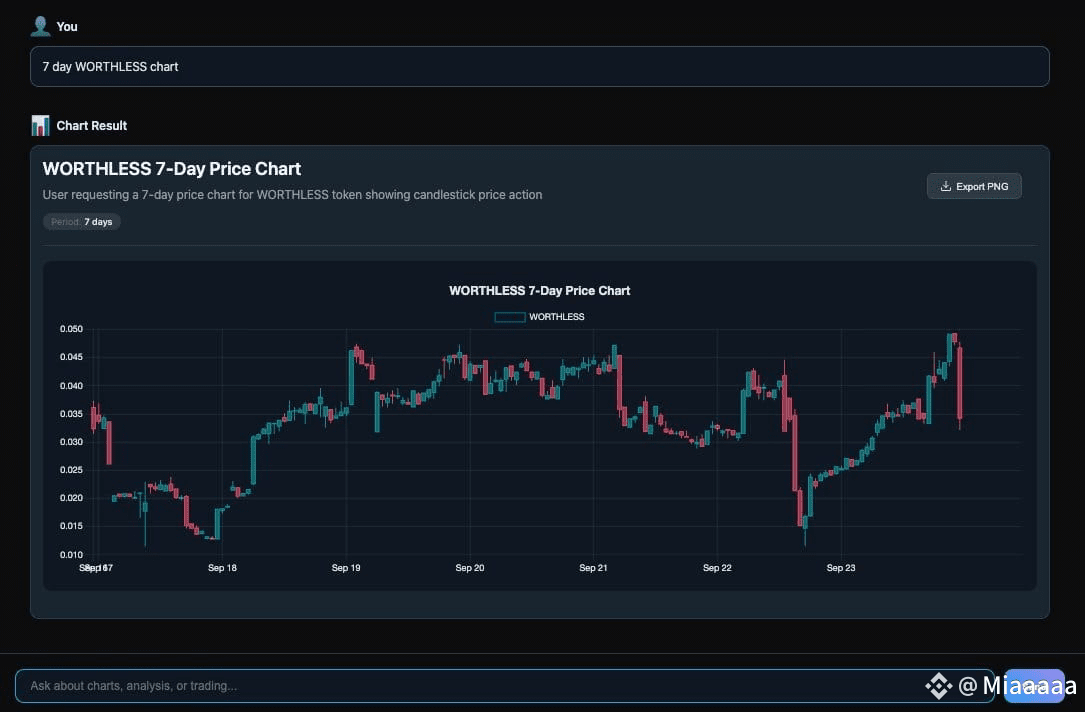Click the 0.040 price axis label
The height and width of the screenshot is (712, 1085).
point(71,385)
